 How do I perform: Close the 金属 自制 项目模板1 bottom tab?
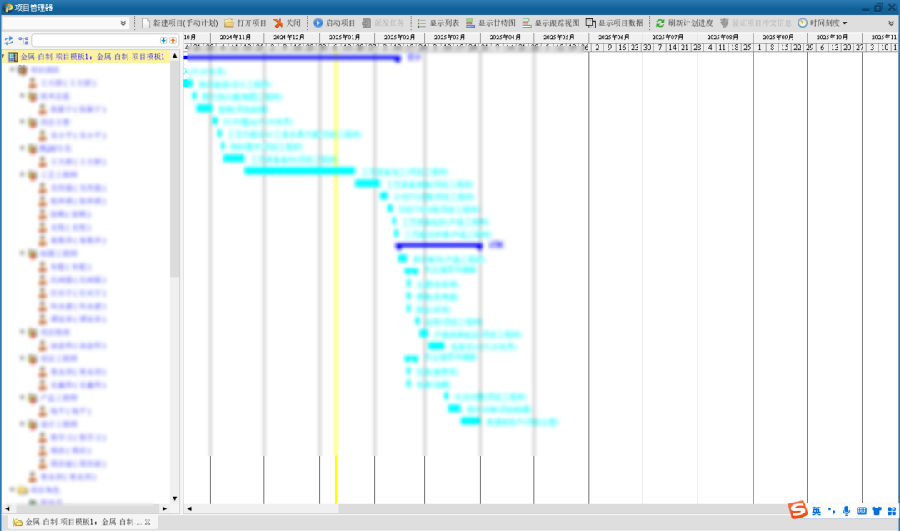tap(148, 522)
